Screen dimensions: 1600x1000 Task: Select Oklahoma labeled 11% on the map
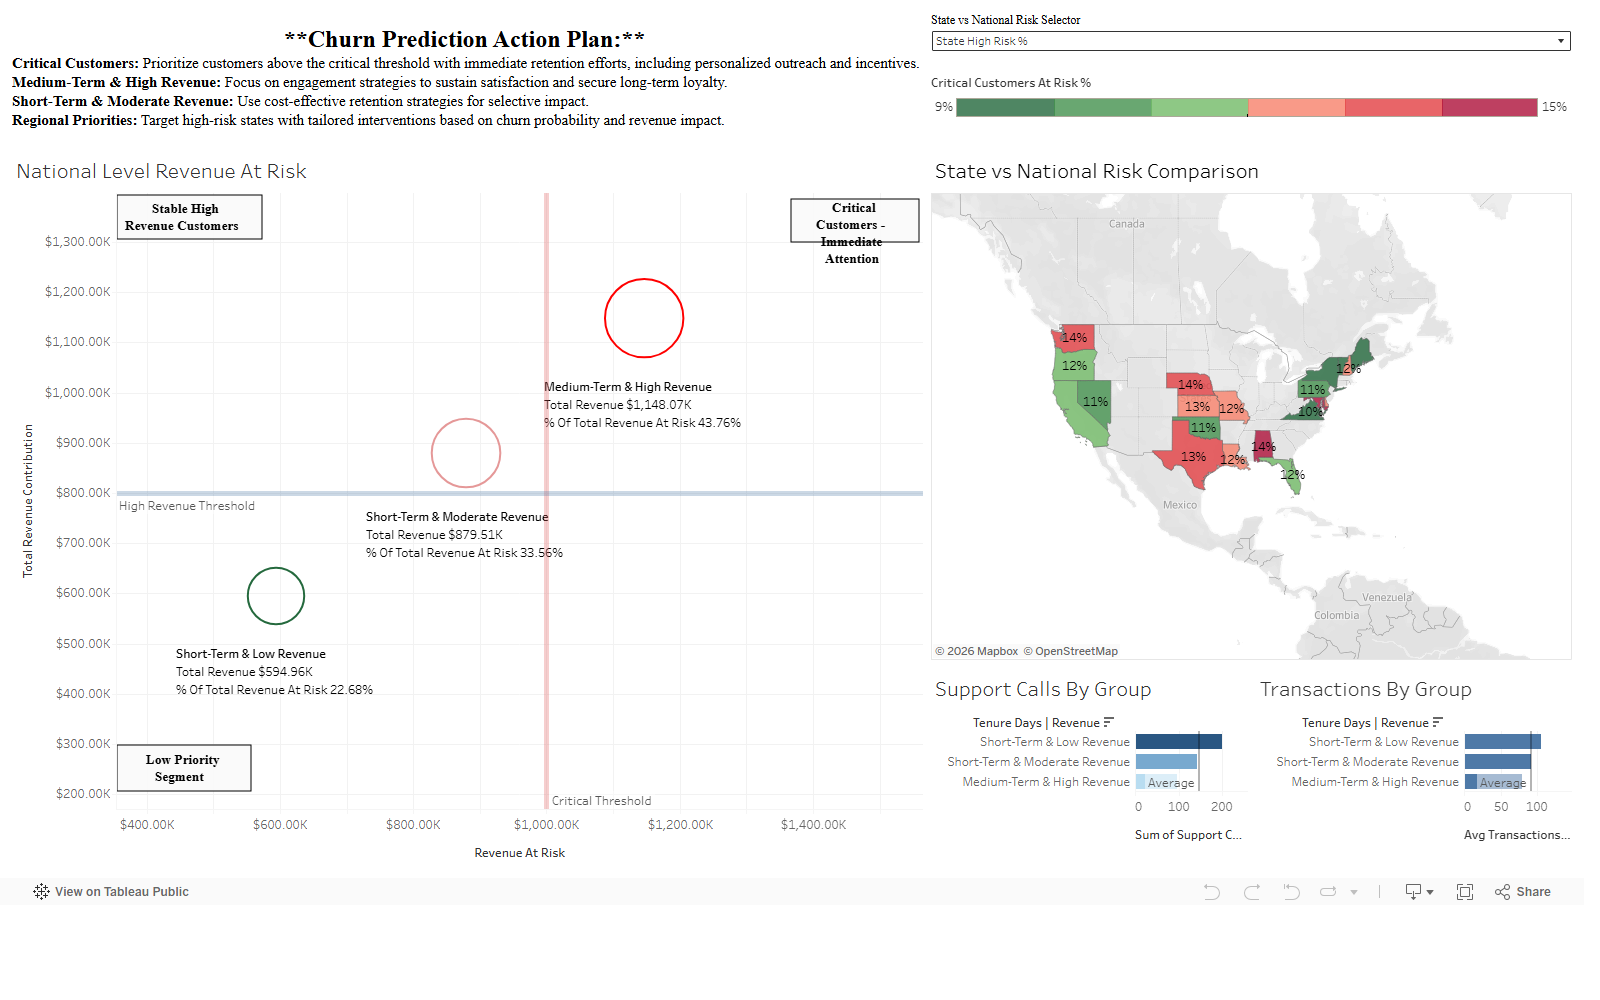[1202, 428]
